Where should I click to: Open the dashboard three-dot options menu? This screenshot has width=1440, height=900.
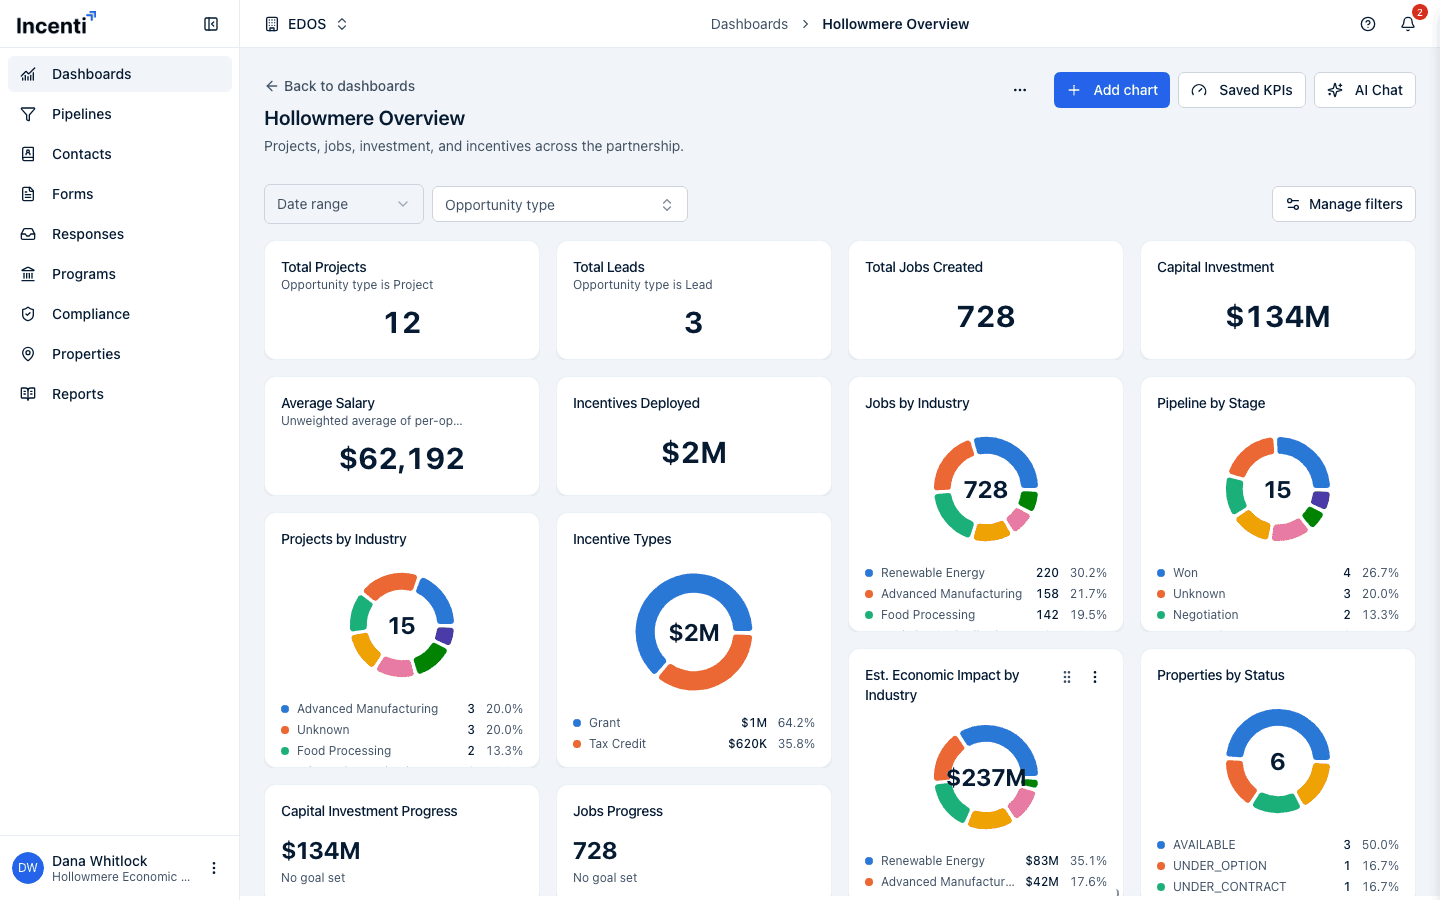pyautogui.click(x=1020, y=90)
